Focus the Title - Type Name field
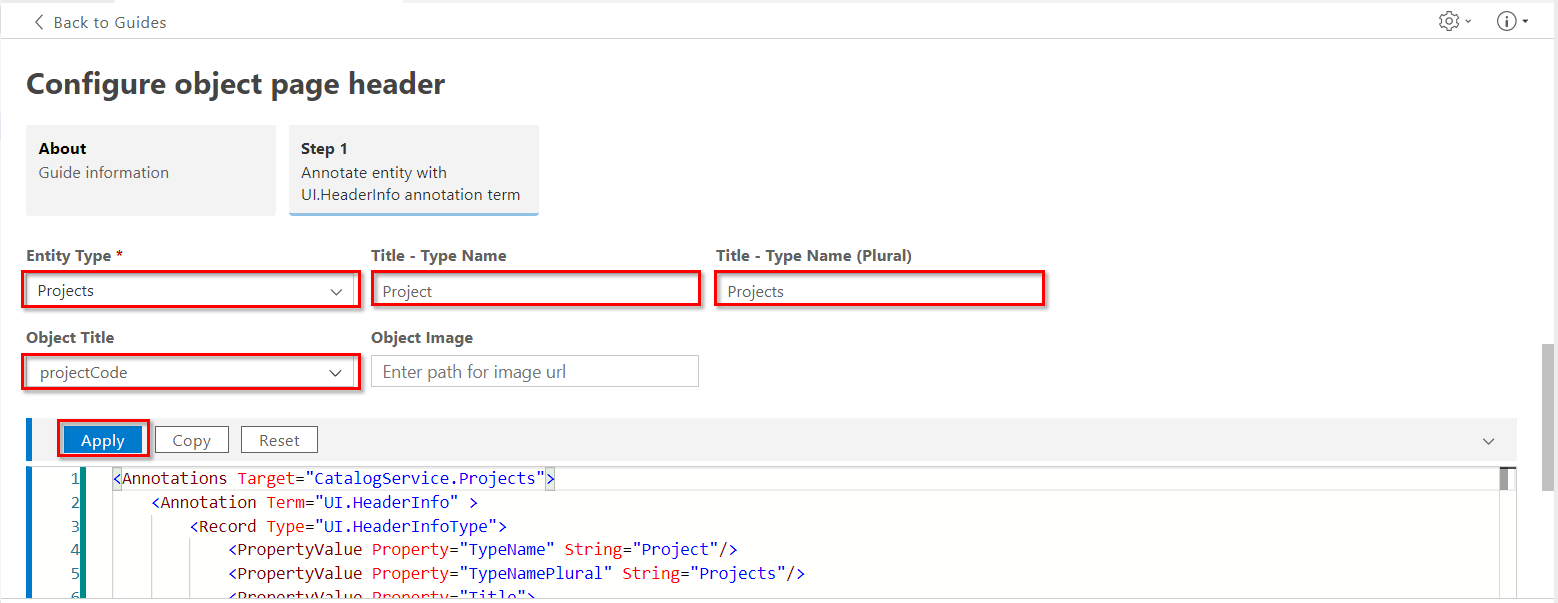 [x=535, y=291]
